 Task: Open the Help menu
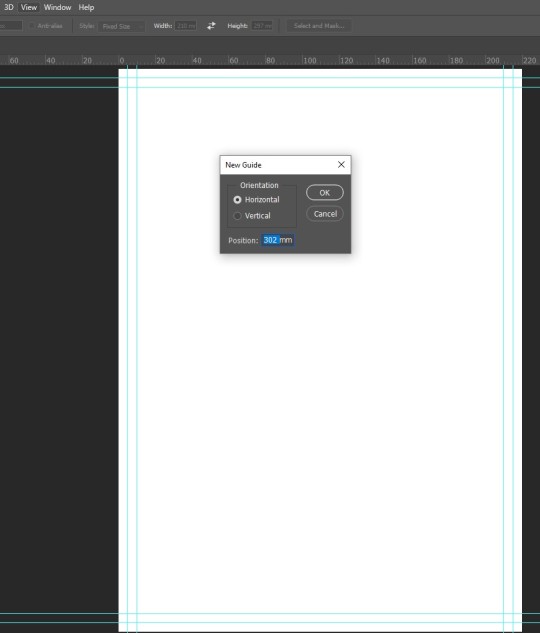86,7
